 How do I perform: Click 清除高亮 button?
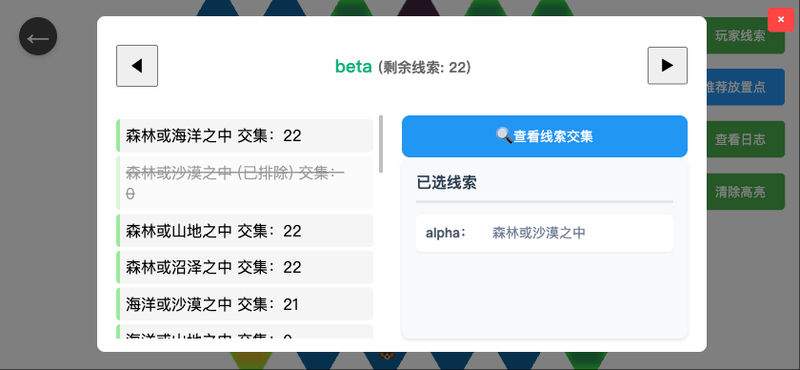(740, 192)
